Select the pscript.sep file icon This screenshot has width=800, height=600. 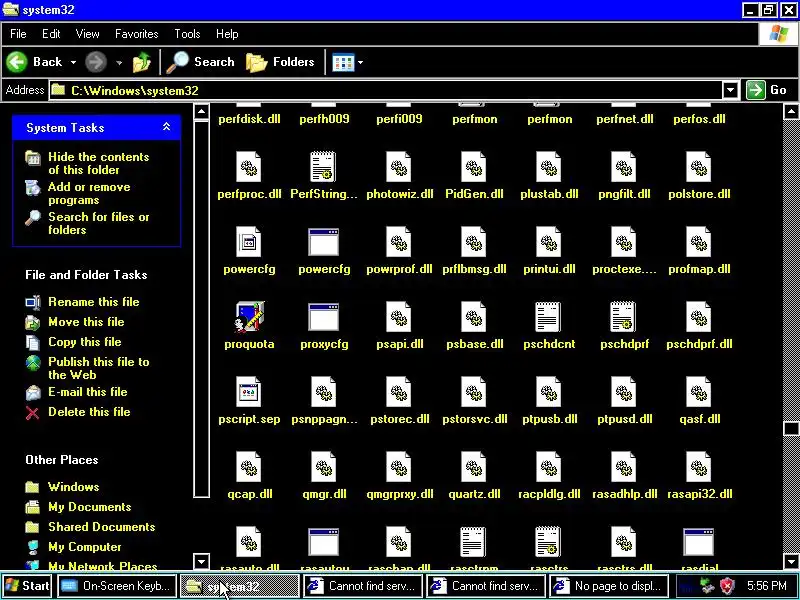click(249, 392)
